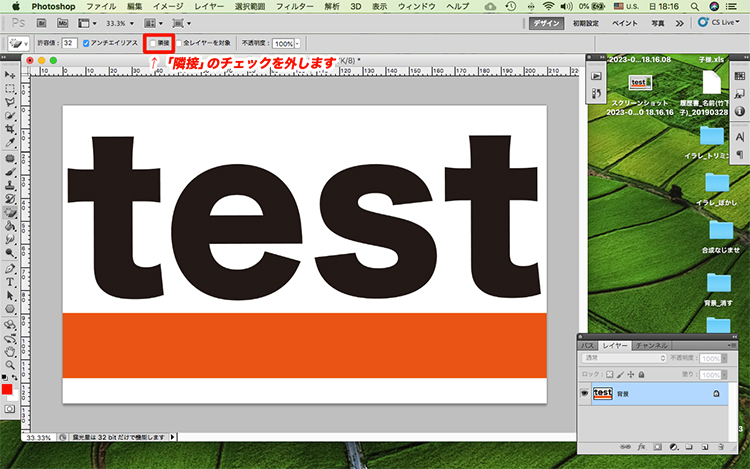Switch to the チャンネル tab
This screenshot has width=750, height=469.
[652, 344]
